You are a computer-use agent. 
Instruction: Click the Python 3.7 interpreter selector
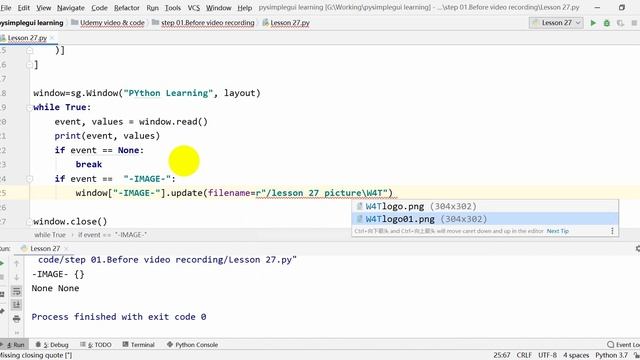pos(611,355)
